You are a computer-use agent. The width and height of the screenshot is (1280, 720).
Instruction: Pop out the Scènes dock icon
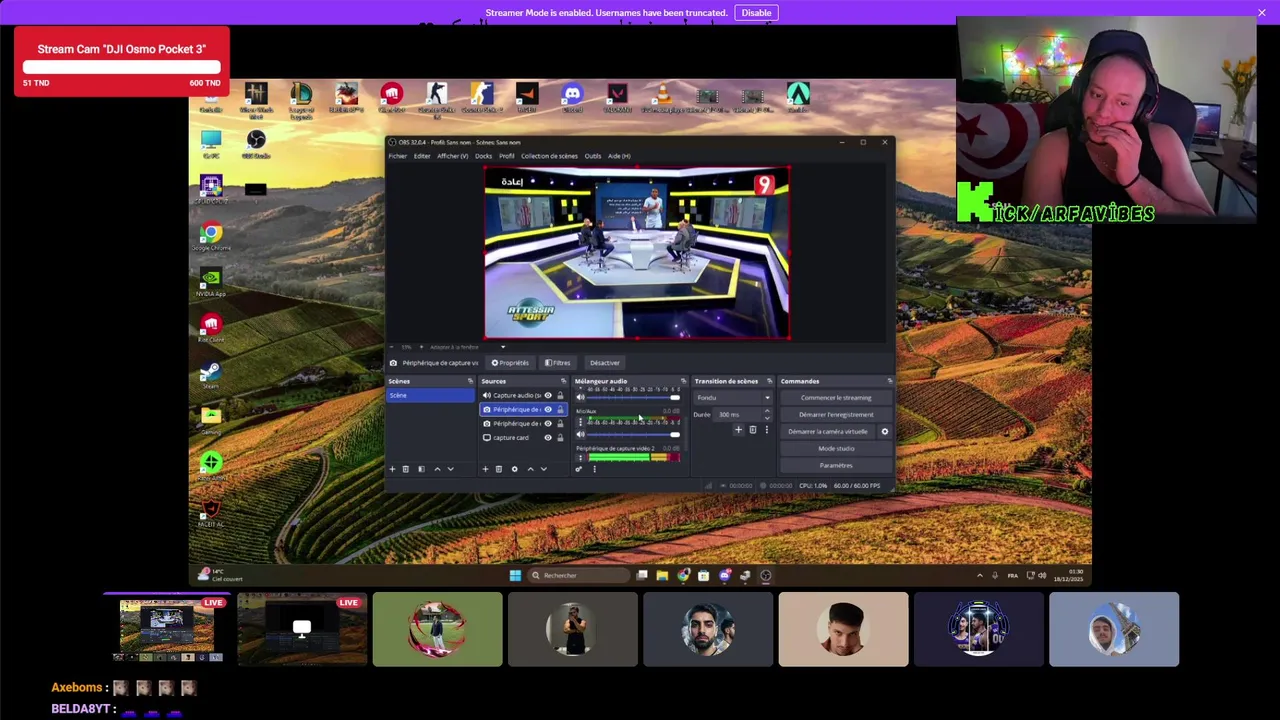[470, 381]
